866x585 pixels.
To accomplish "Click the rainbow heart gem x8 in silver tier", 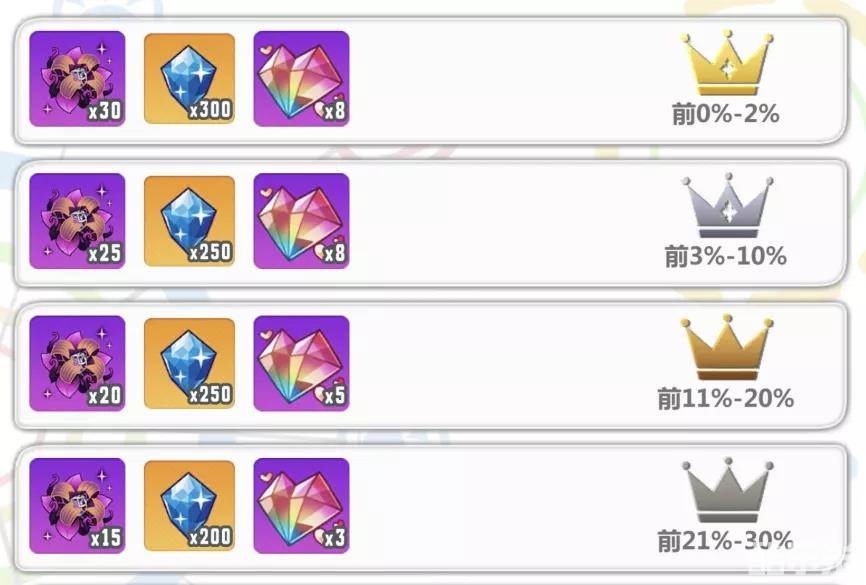I will coord(302,221).
